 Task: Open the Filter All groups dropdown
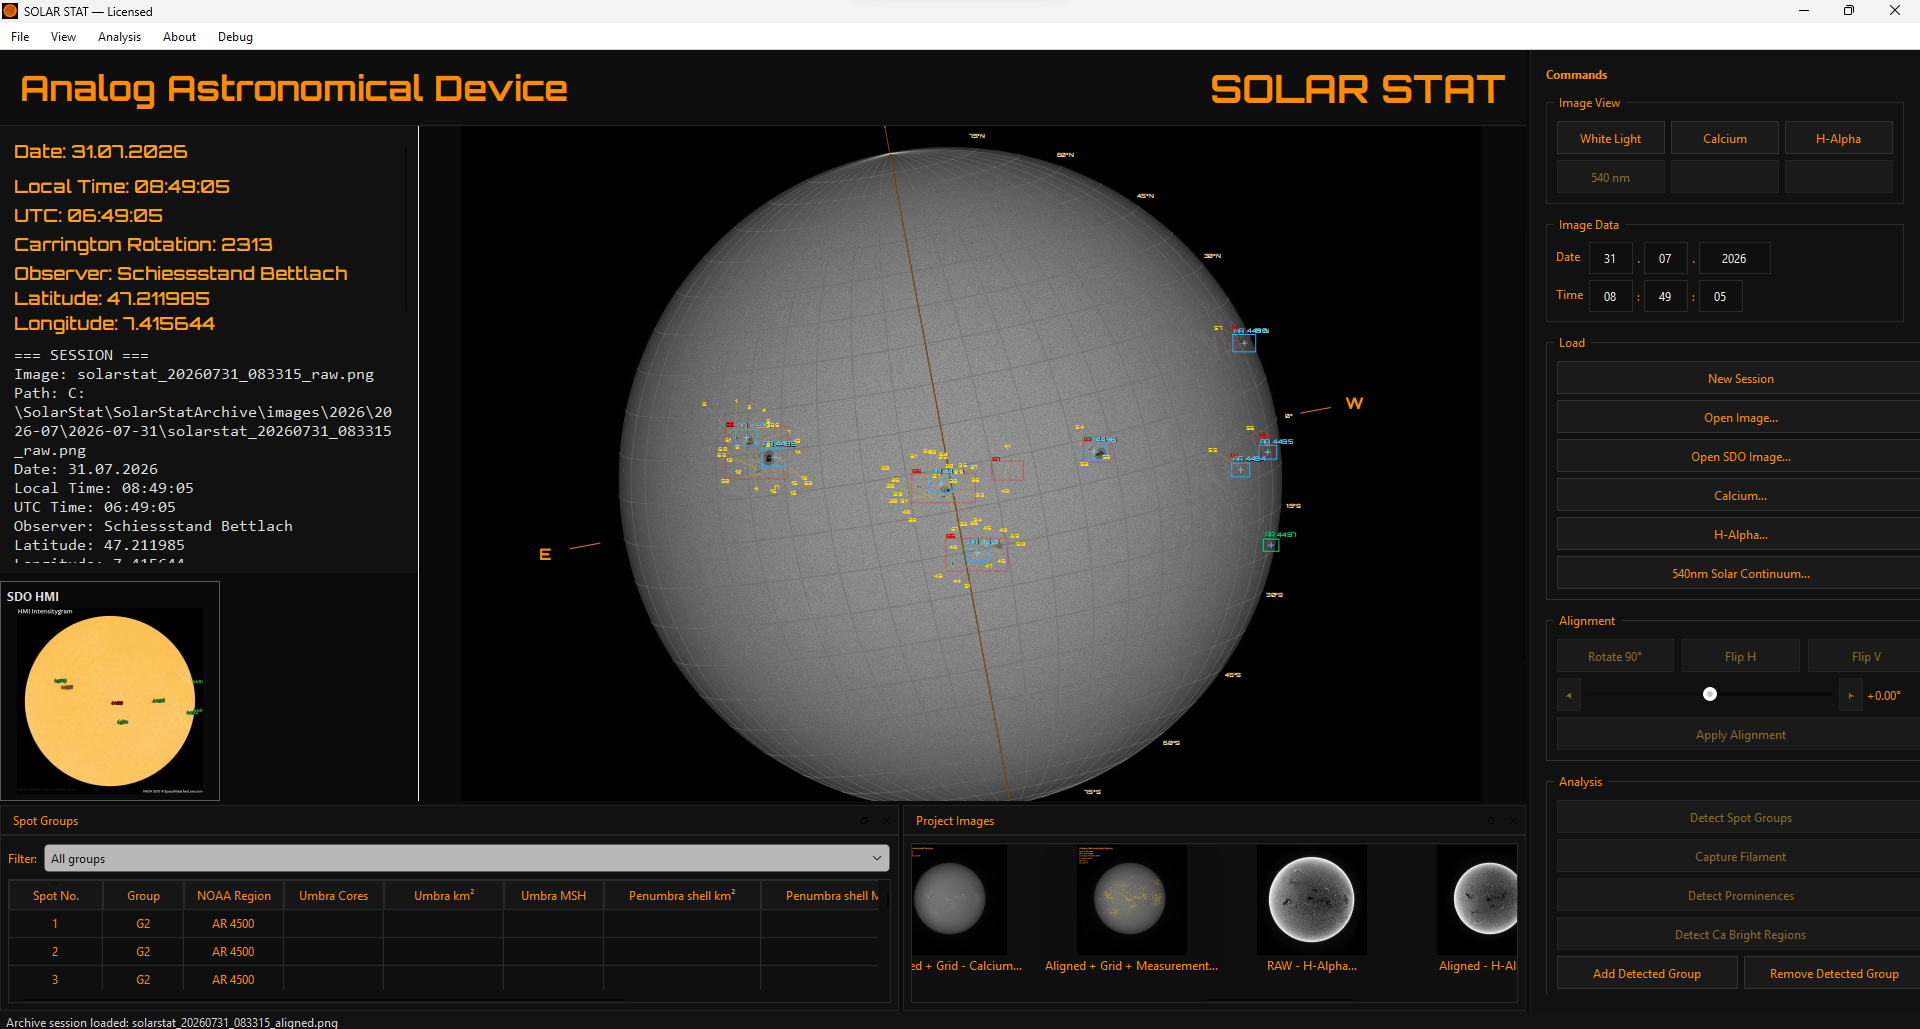point(466,858)
